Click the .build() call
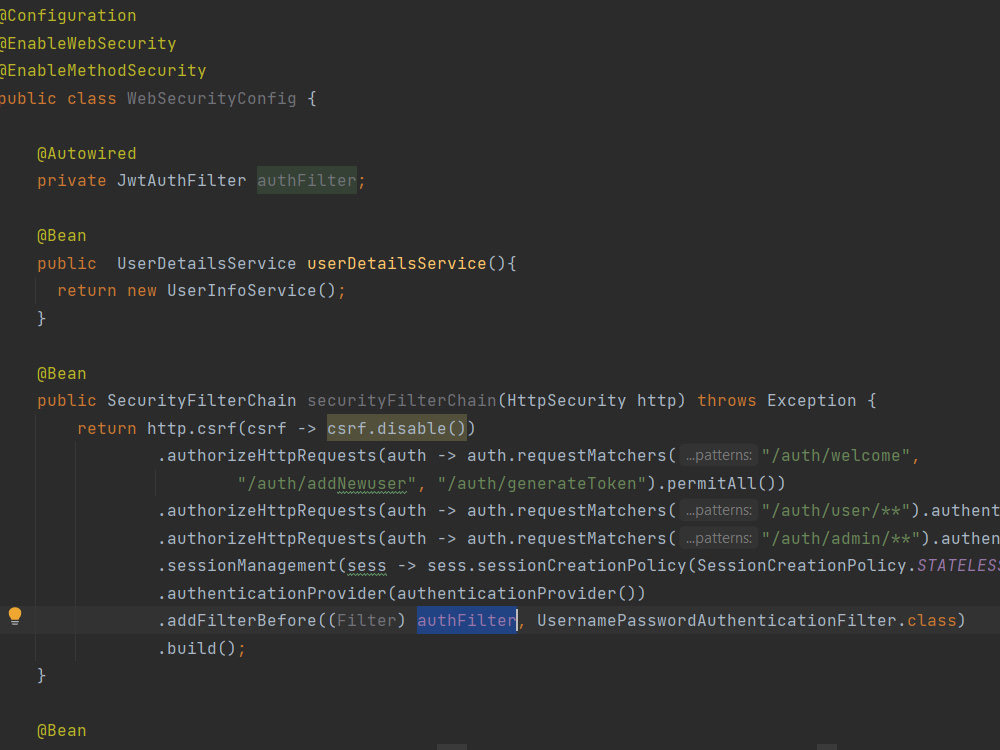 [x=197, y=649]
